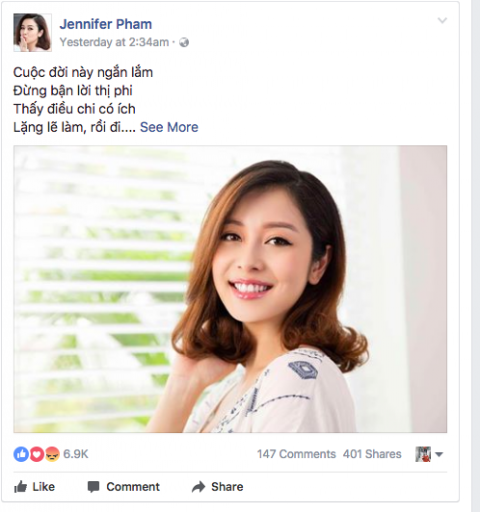This screenshot has height=512, width=480.
Task: Open the large post photo
Action: (x=230, y=289)
